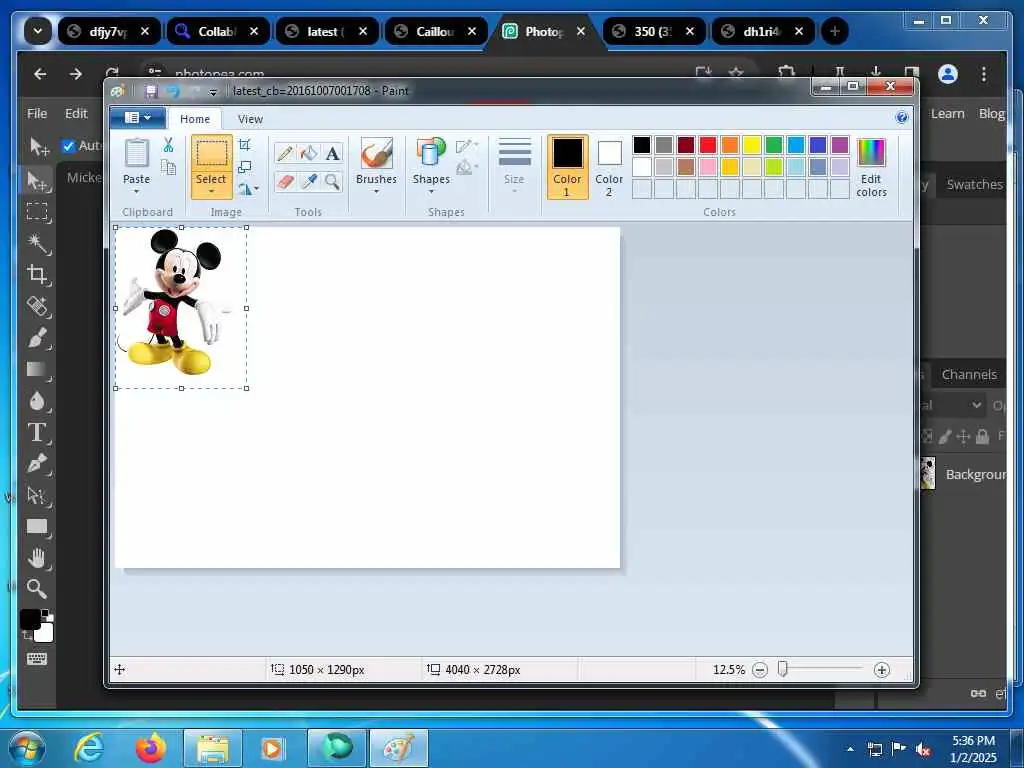Toggle the Auto-Select checkbox in Photopea
The image size is (1024, 768).
tap(68, 146)
